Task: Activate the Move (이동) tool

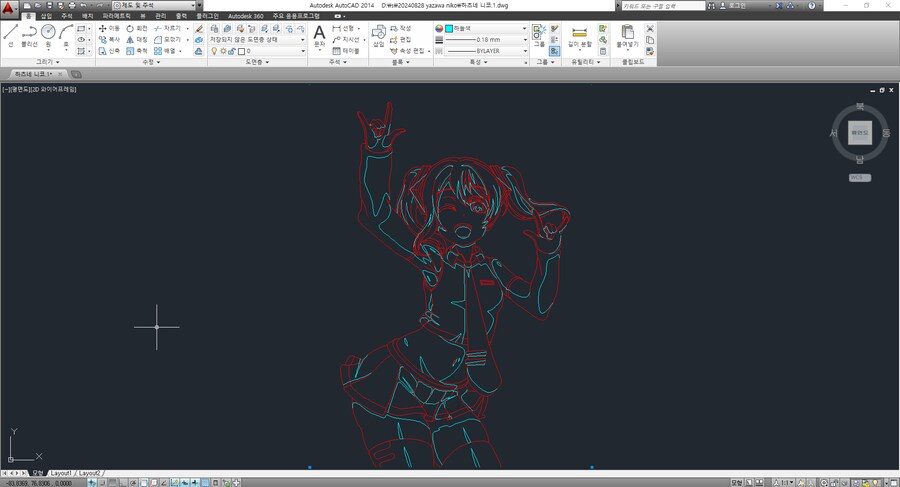Action: coord(109,28)
